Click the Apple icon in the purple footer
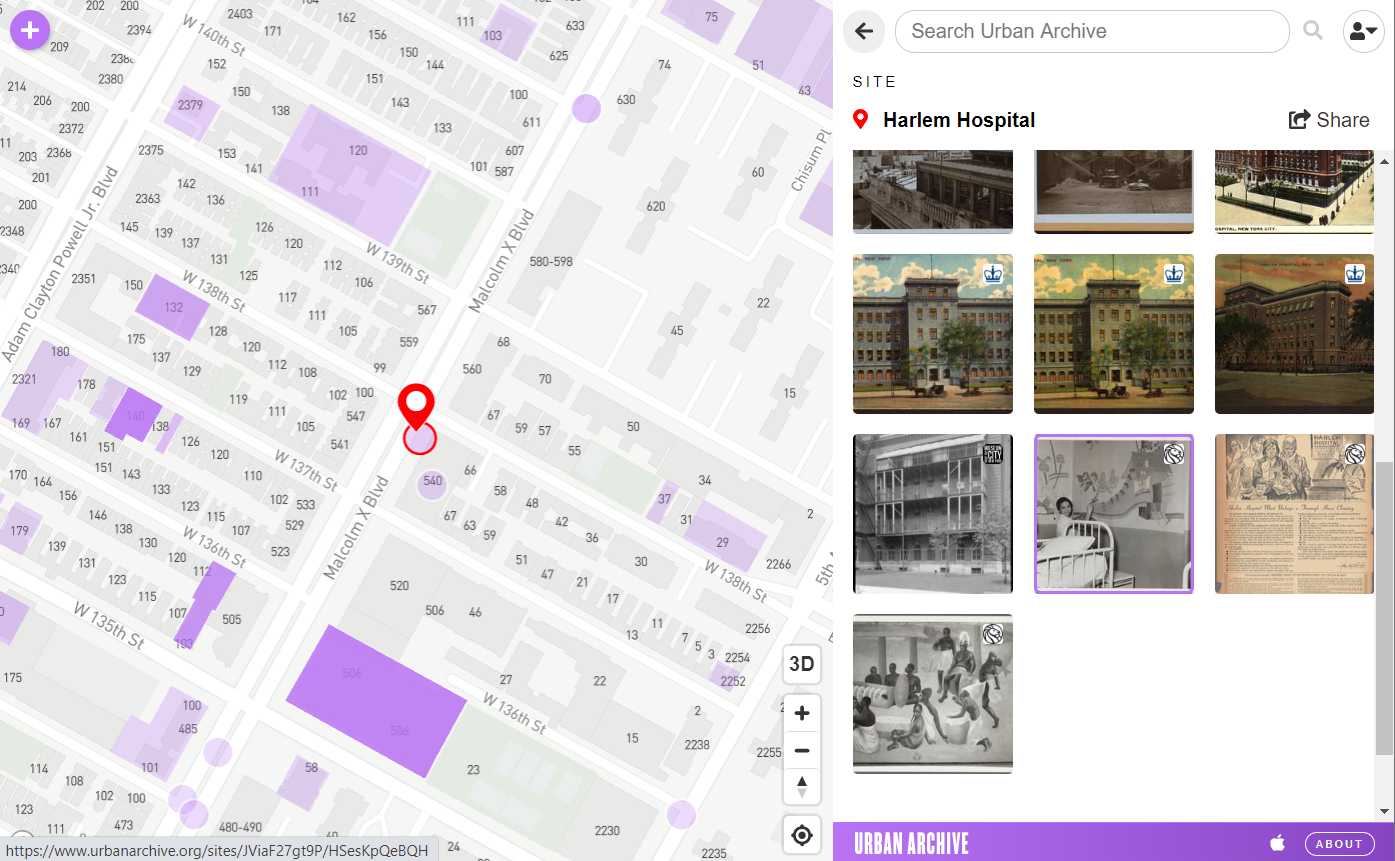The width and height of the screenshot is (1395, 861). click(1278, 843)
